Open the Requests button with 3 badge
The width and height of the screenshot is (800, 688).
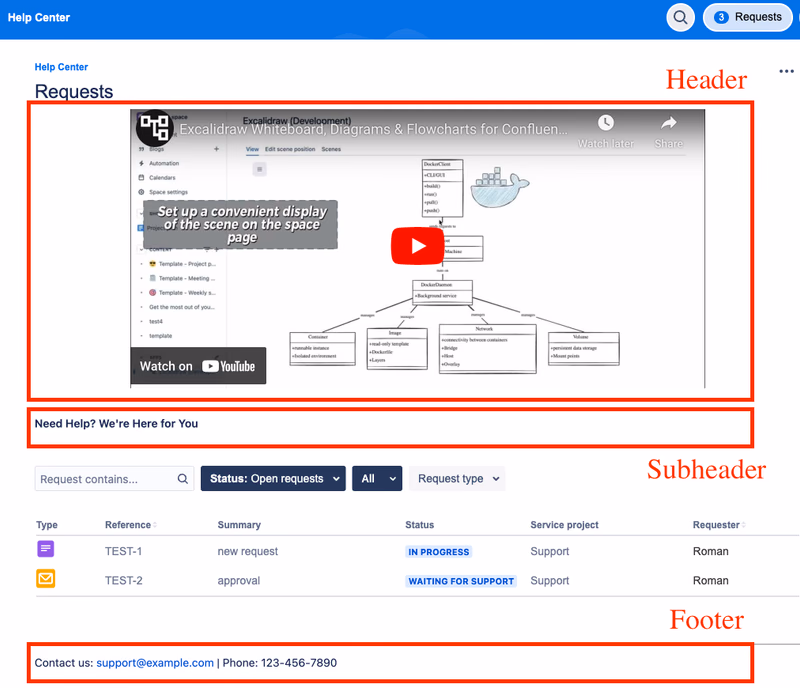click(x=747, y=17)
